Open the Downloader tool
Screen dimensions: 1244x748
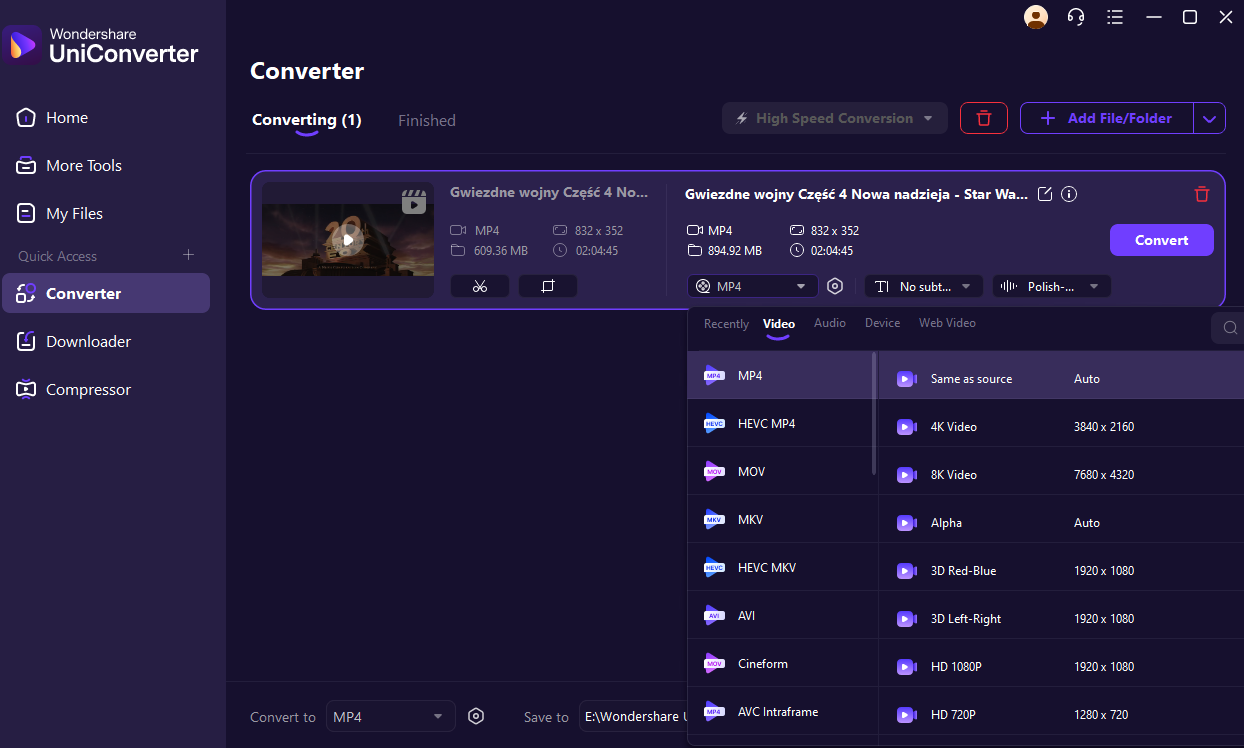(x=105, y=342)
